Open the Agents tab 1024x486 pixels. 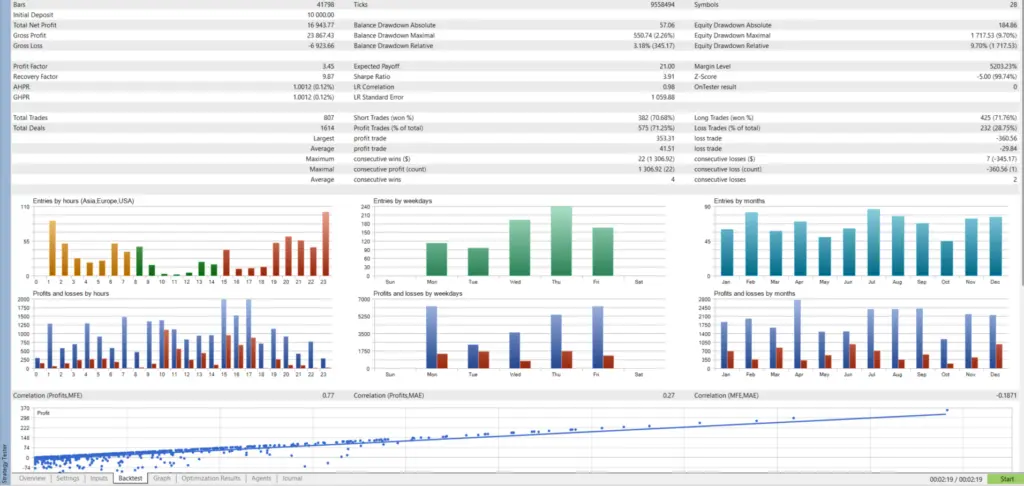pos(261,479)
